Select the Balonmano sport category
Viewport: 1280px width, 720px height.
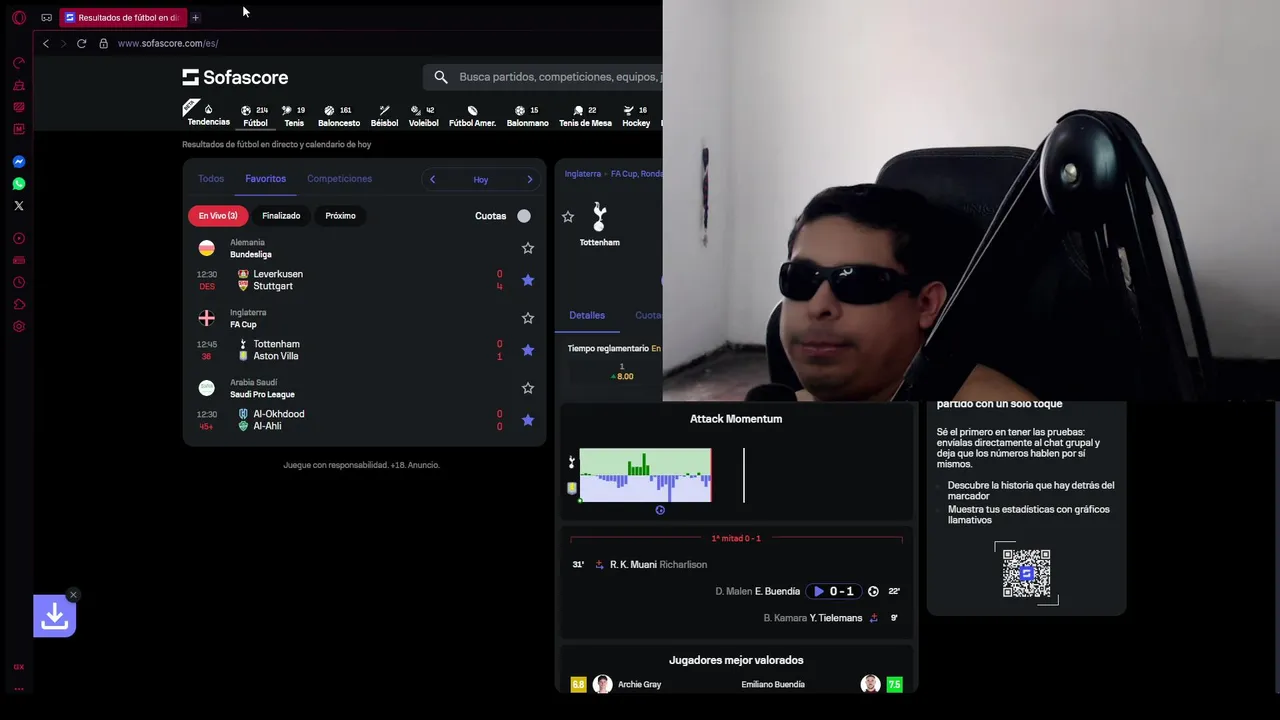527,116
